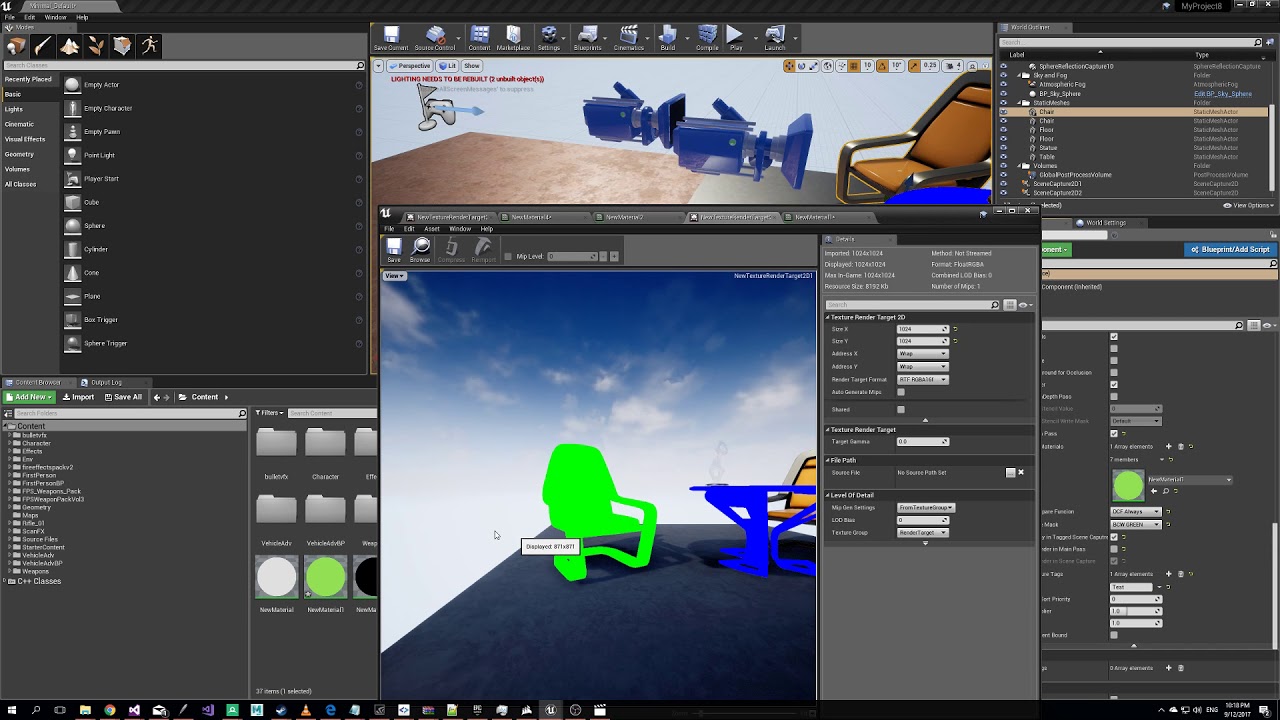Viewport: 1280px width, 720px height.
Task: Click Save Current in main toolbar
Action: point(391,39)
